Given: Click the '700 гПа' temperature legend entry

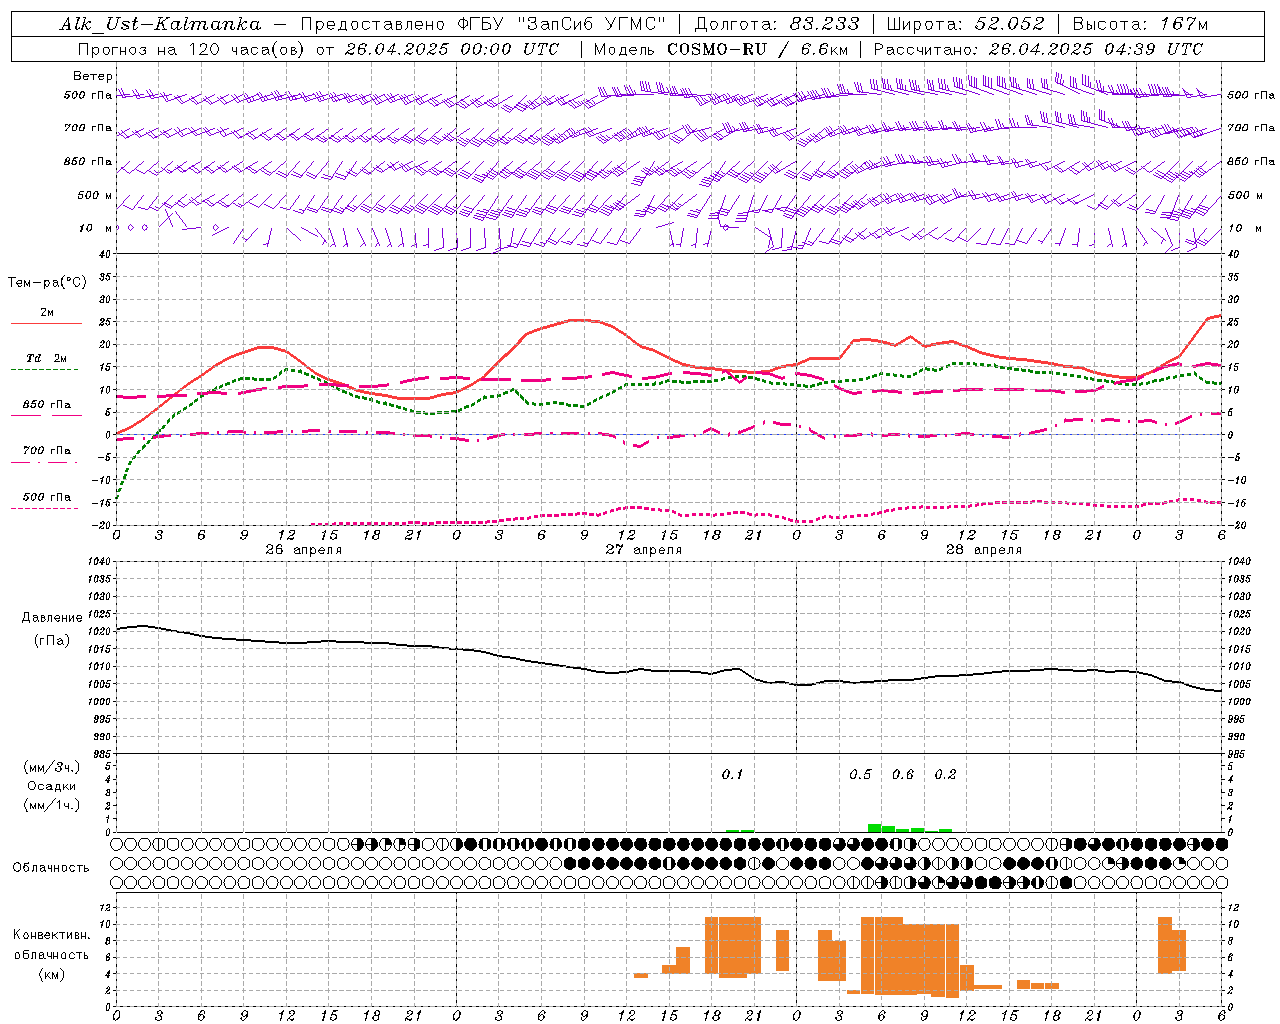Looking at the screenshot, I should click(47, 451).
